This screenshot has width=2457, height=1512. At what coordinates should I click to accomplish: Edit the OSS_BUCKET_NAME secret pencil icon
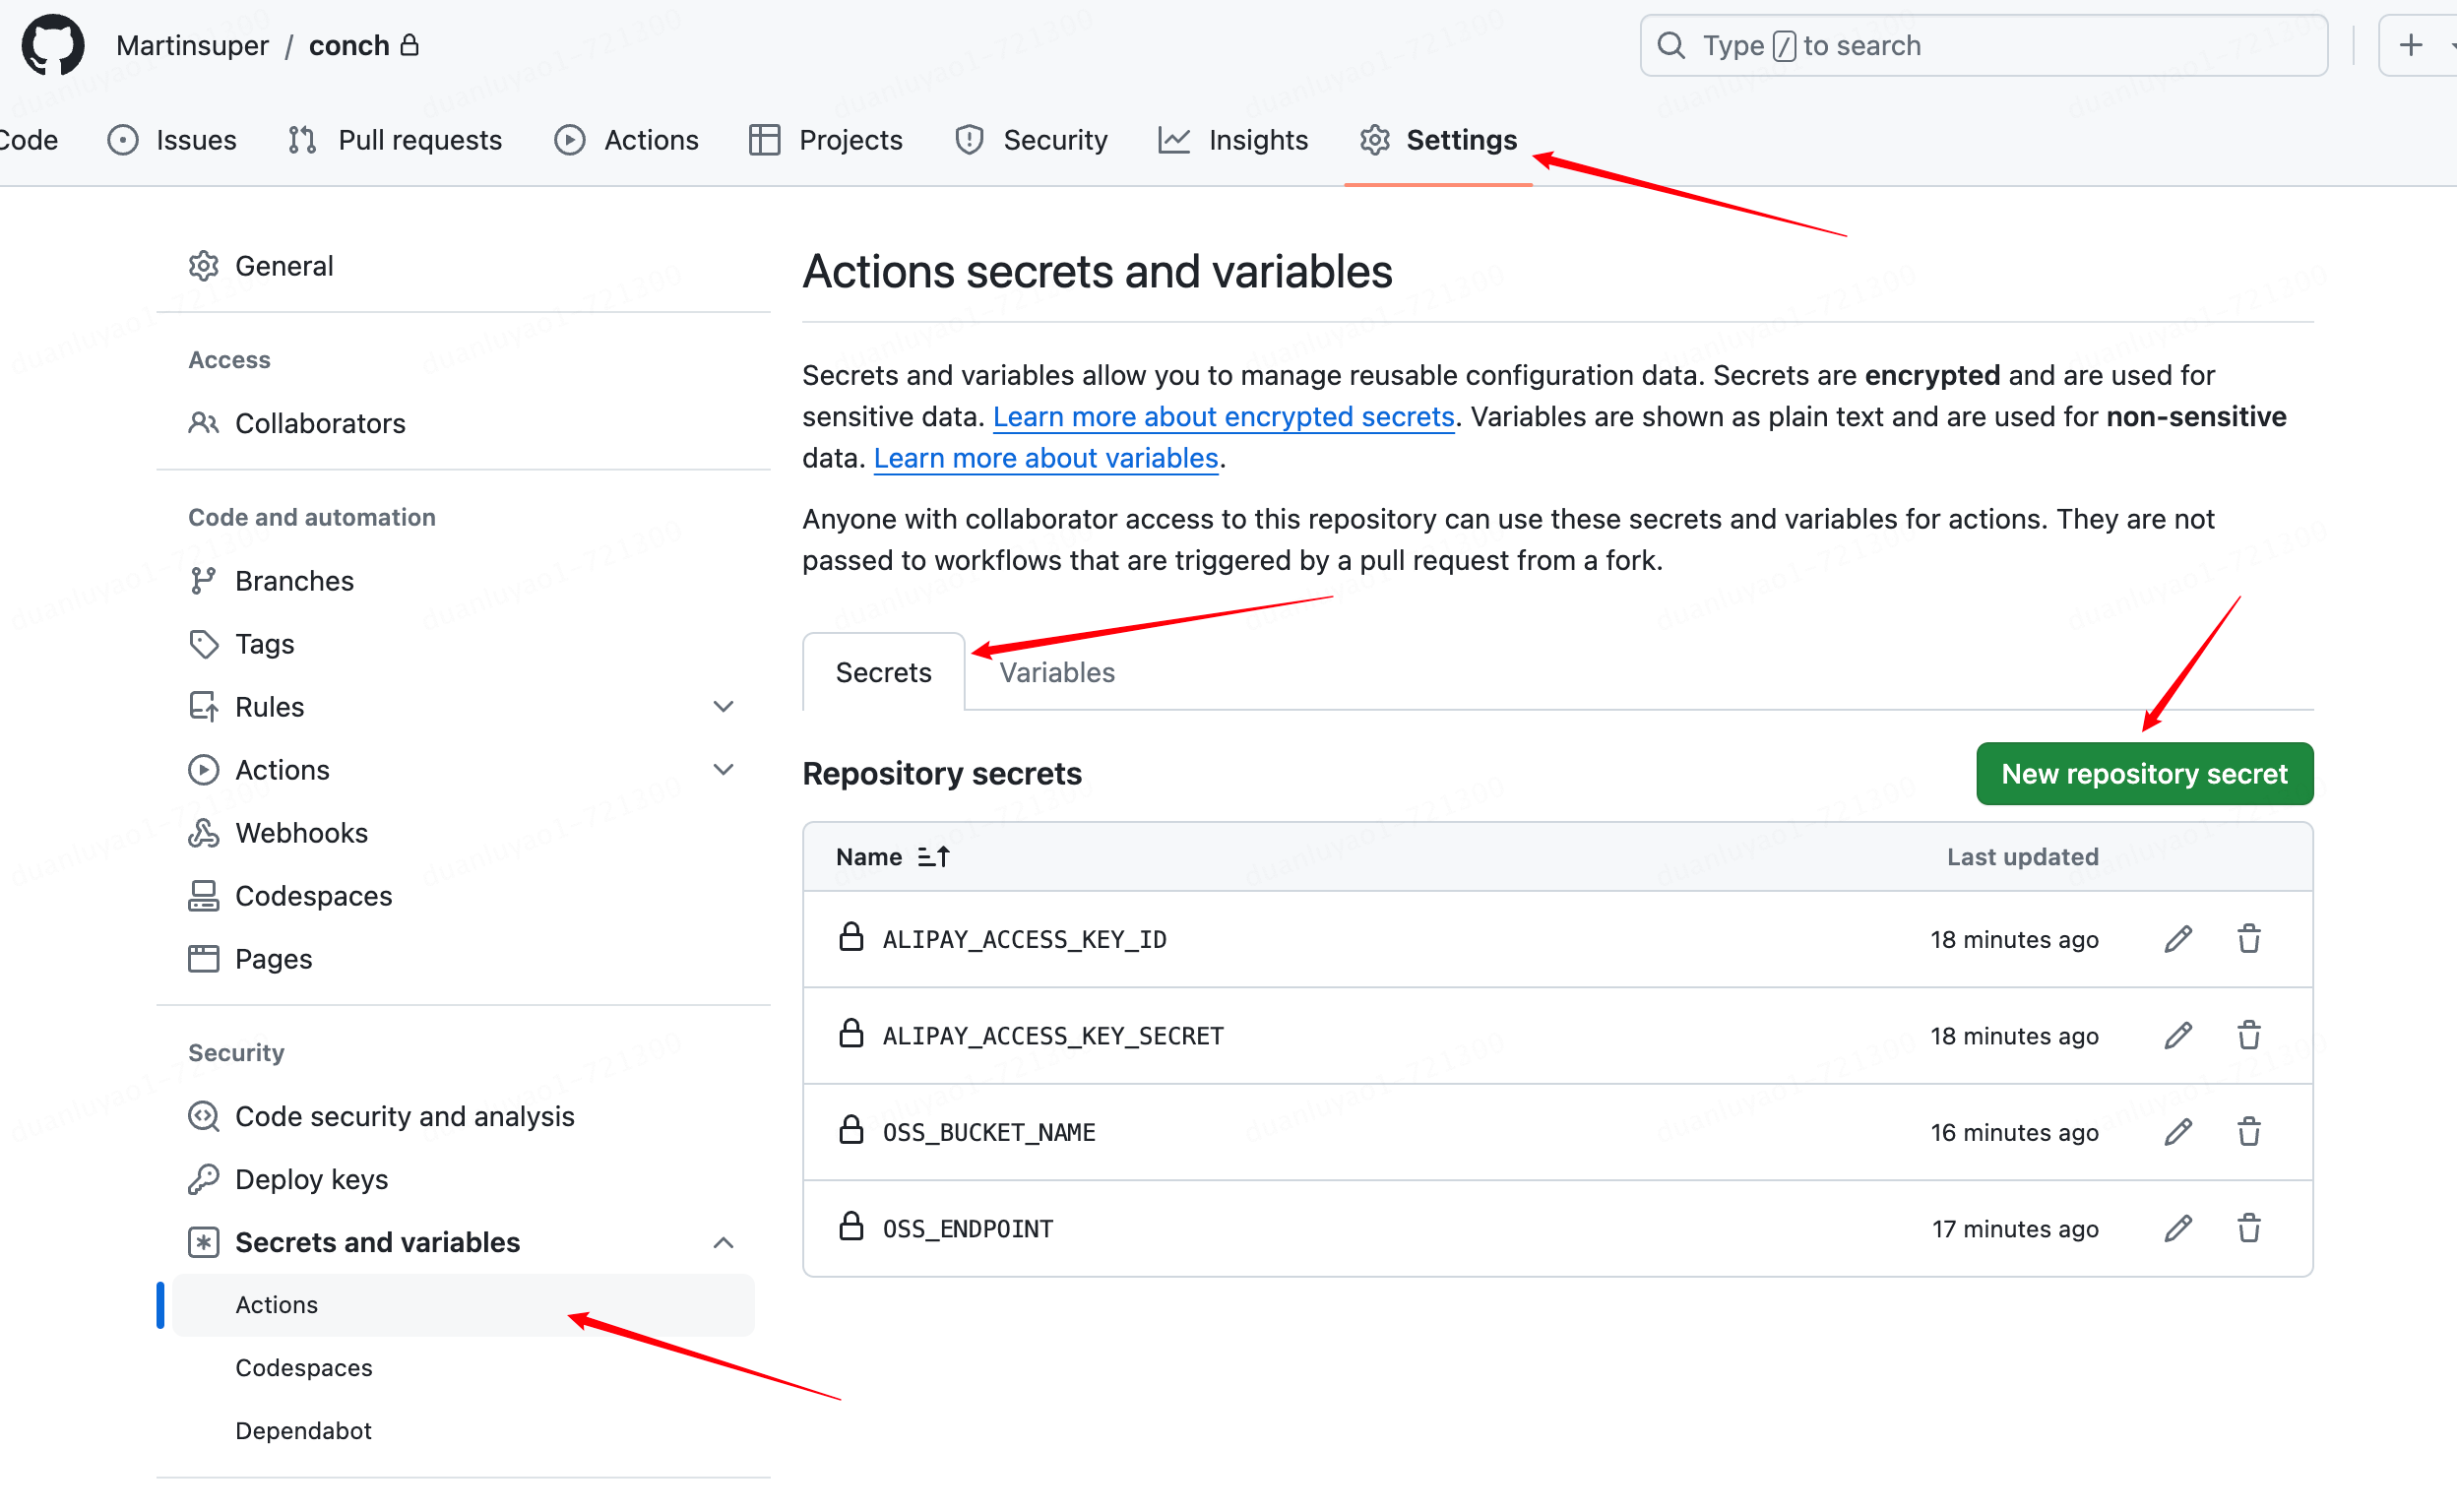point(2178,1132)
